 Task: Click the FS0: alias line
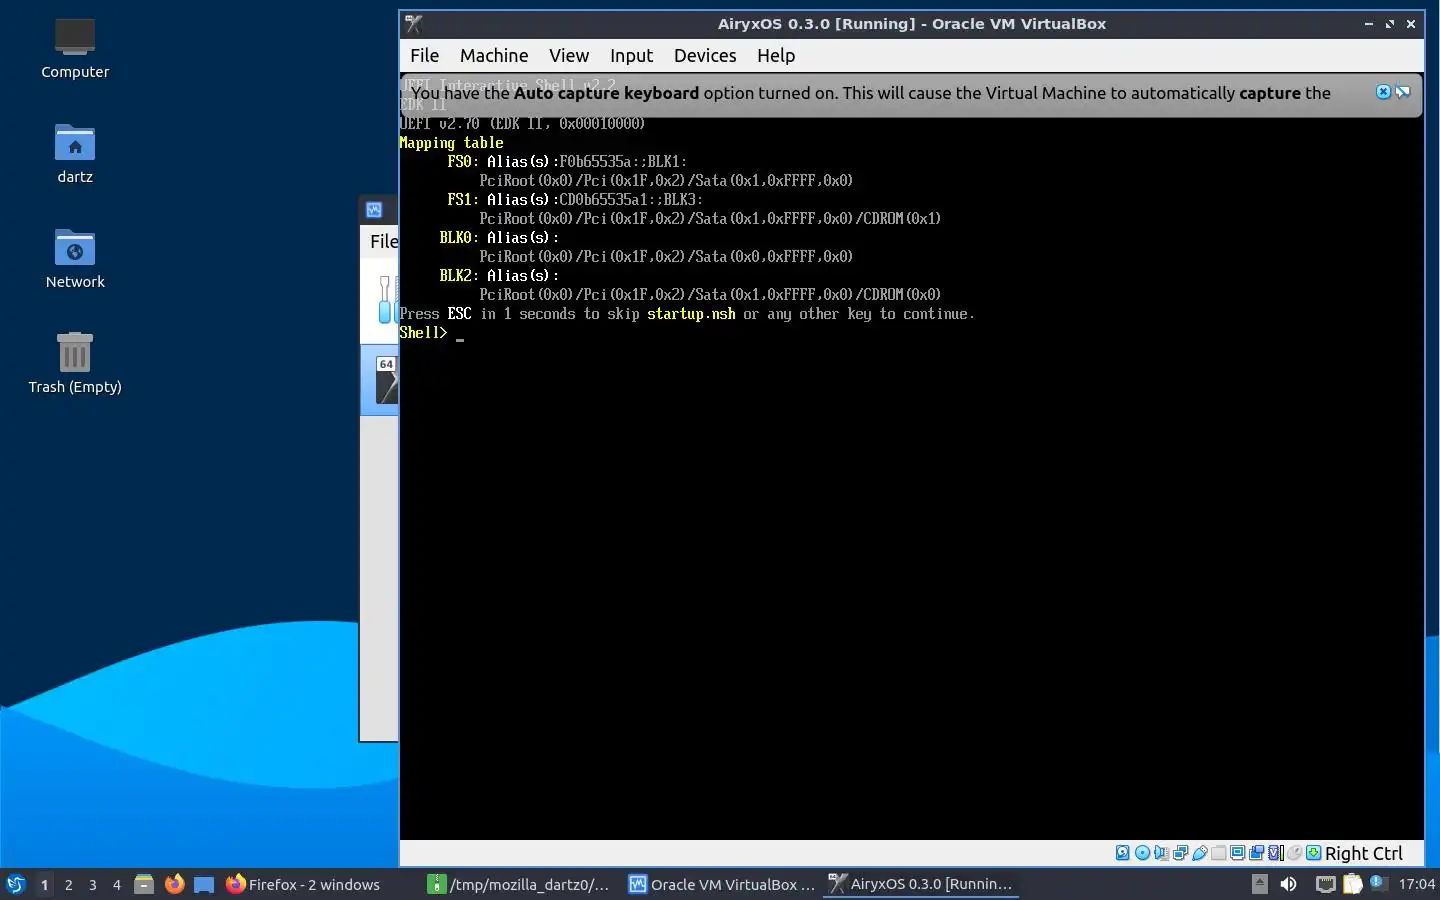(x=567, y=162)
